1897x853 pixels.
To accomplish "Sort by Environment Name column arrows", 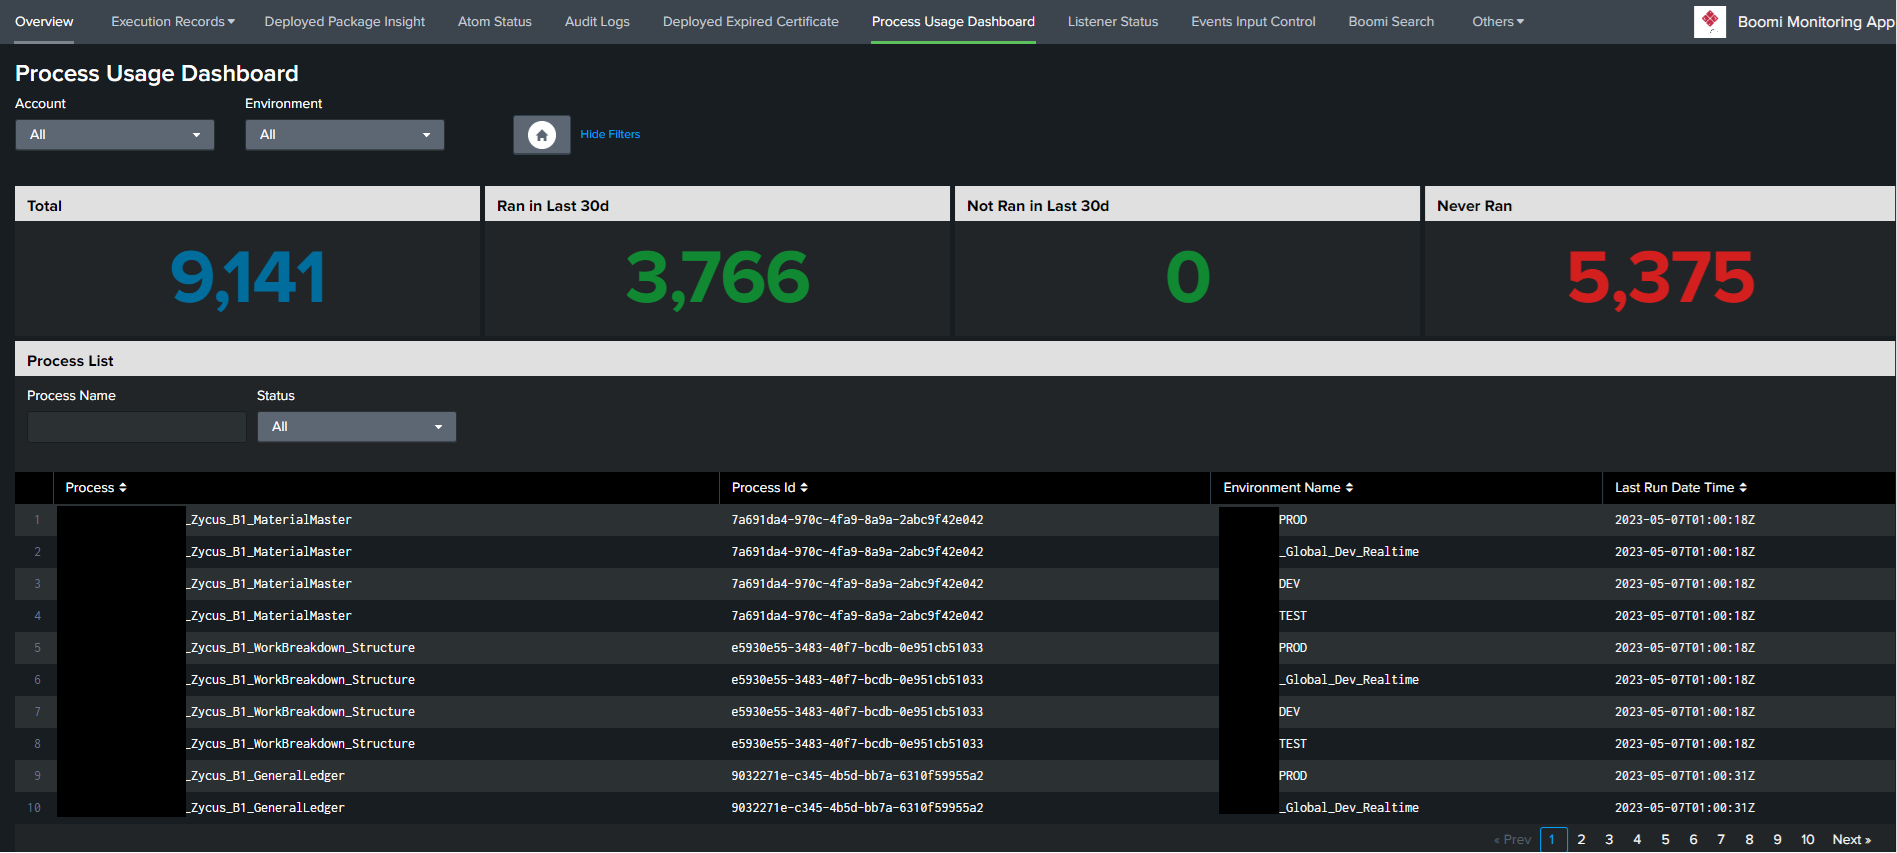I will click(x=1349, y=488).
